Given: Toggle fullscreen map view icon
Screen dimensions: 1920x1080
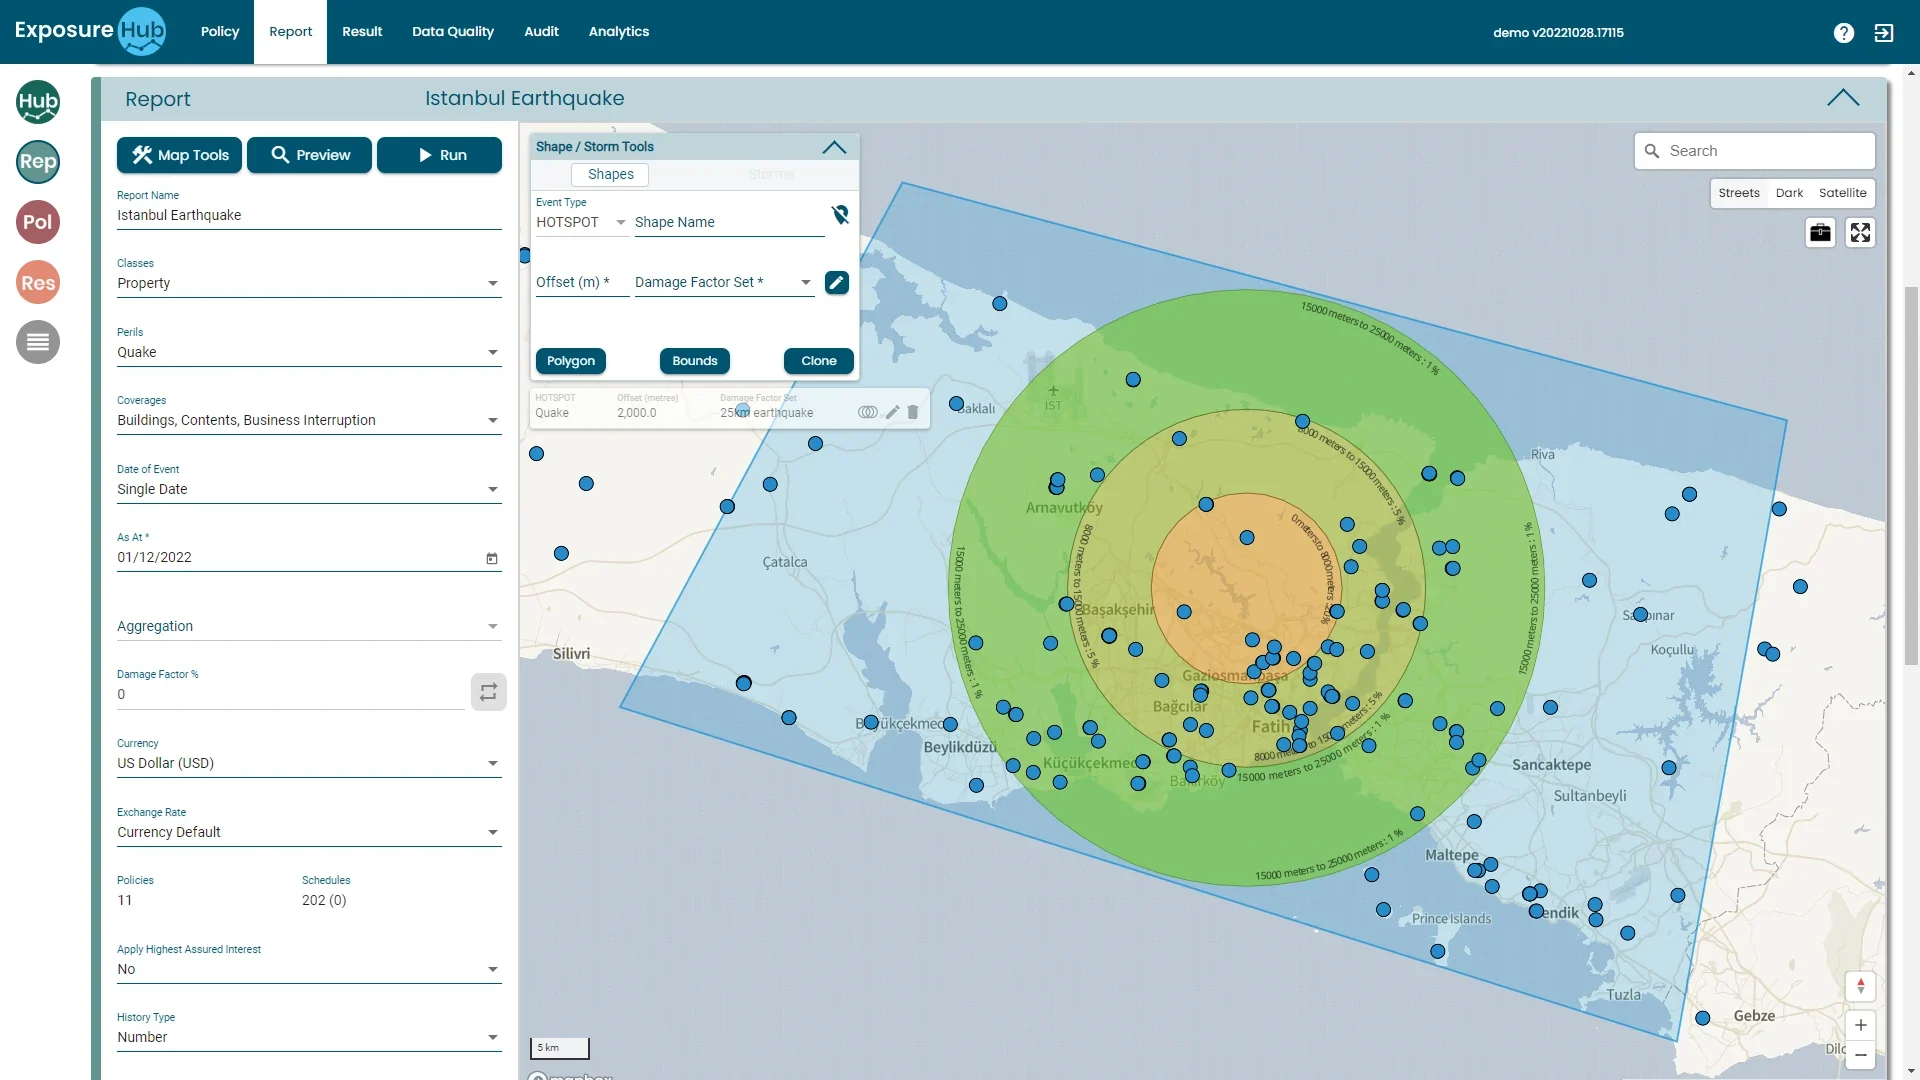Looking at the screenshot, I should pyautogui.click(x=1860, y=233).
